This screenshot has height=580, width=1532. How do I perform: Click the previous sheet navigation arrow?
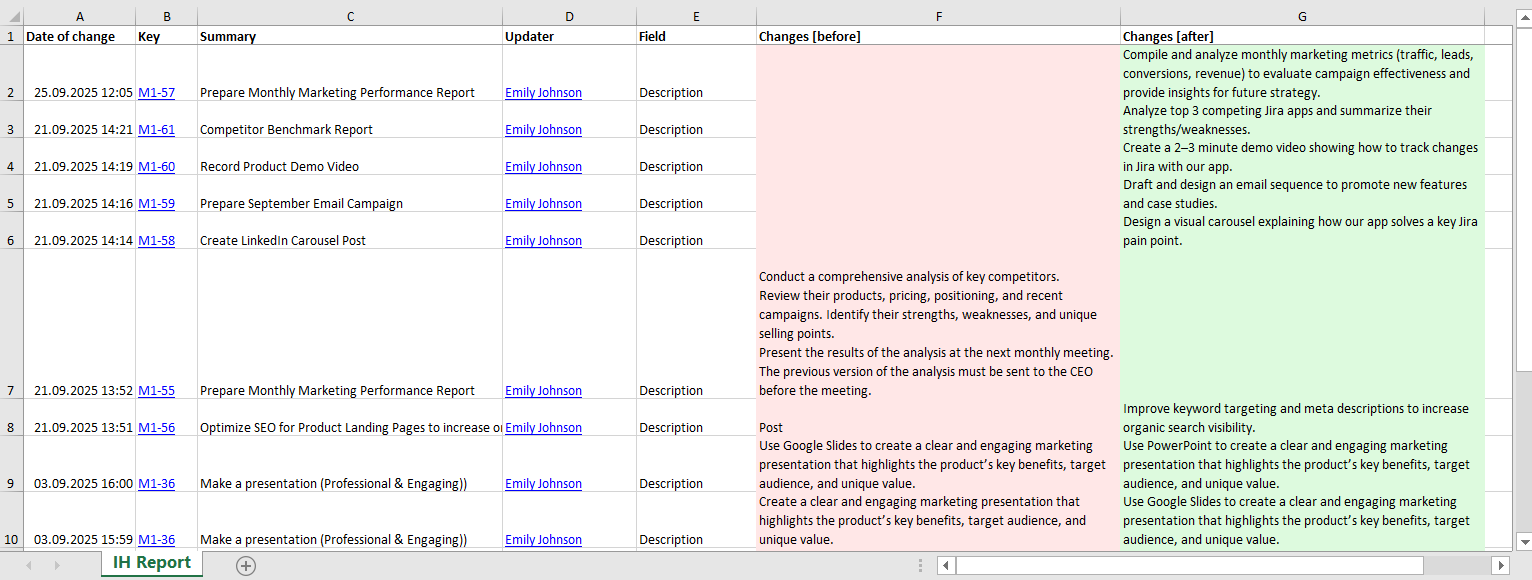tap(28, 566)
